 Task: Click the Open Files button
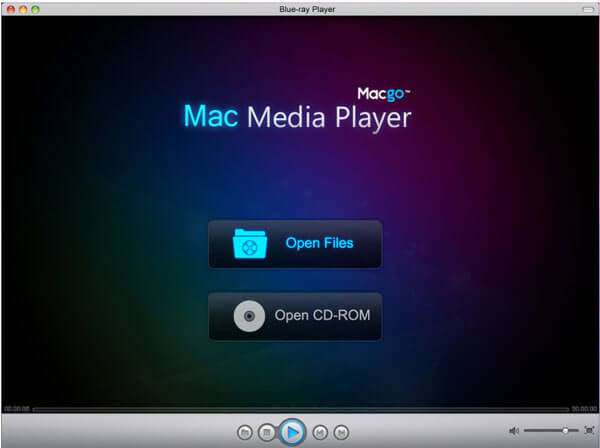[x=295, y=244]
